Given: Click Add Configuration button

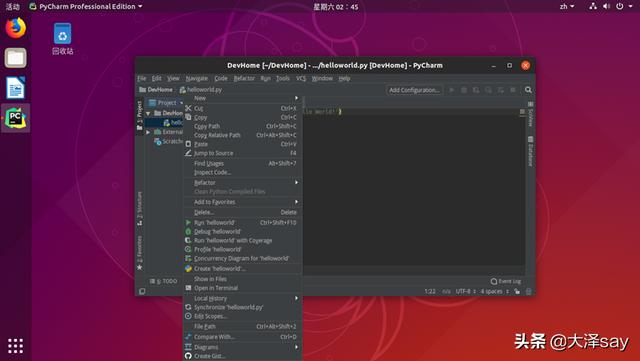Looking at the screenshot, I should click(x=414, y=90).
